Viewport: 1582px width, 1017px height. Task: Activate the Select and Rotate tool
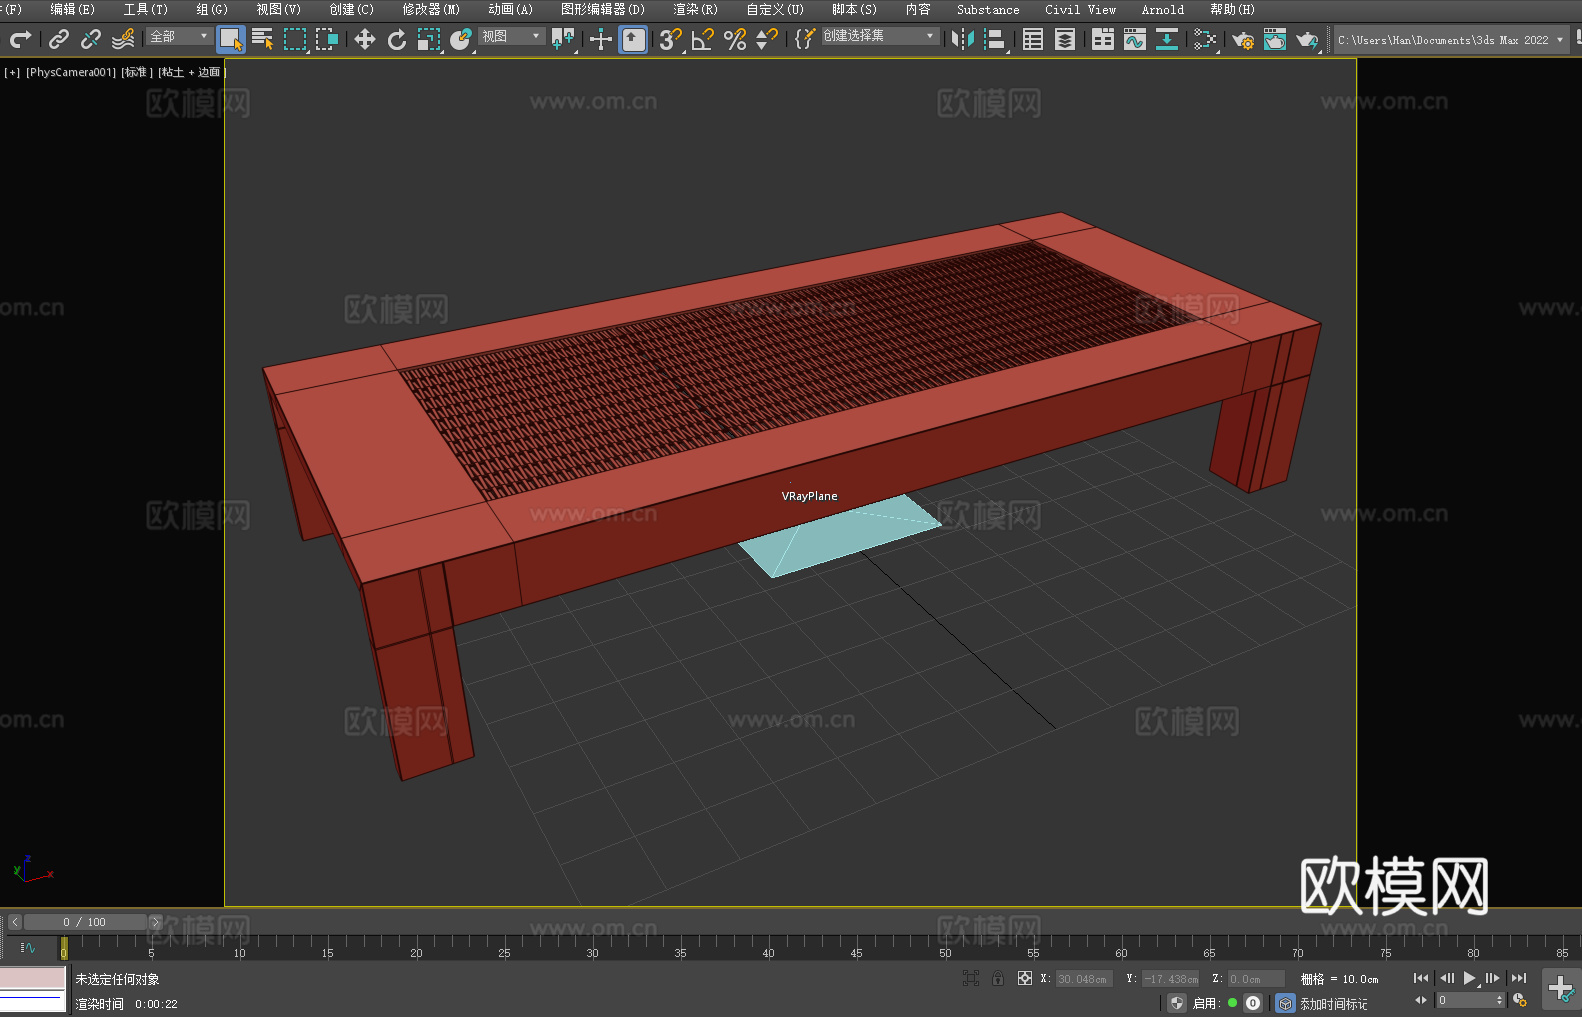pyautogui.click(x=397, y=39)
